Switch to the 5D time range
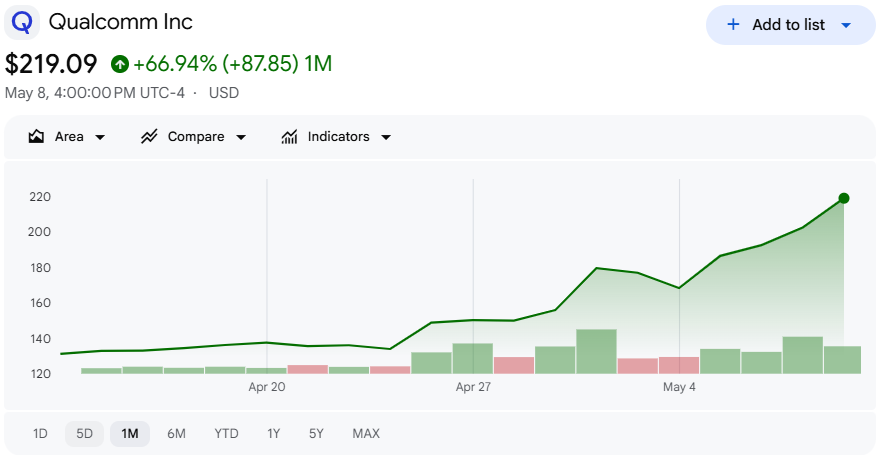 [x=84, y=434]
